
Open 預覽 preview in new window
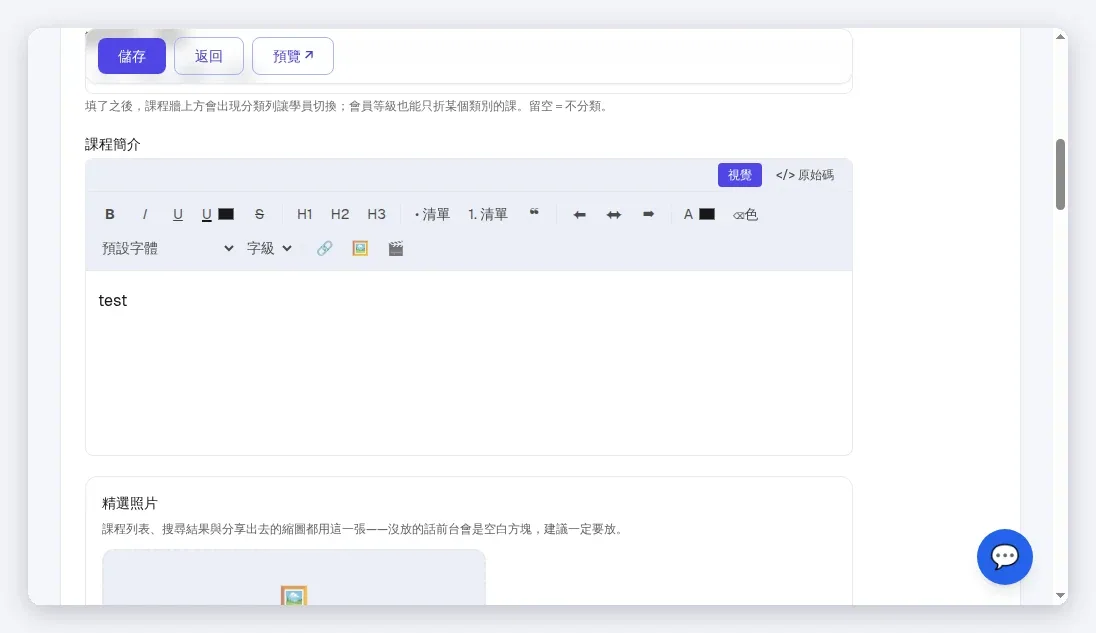(x=292, y=56)
